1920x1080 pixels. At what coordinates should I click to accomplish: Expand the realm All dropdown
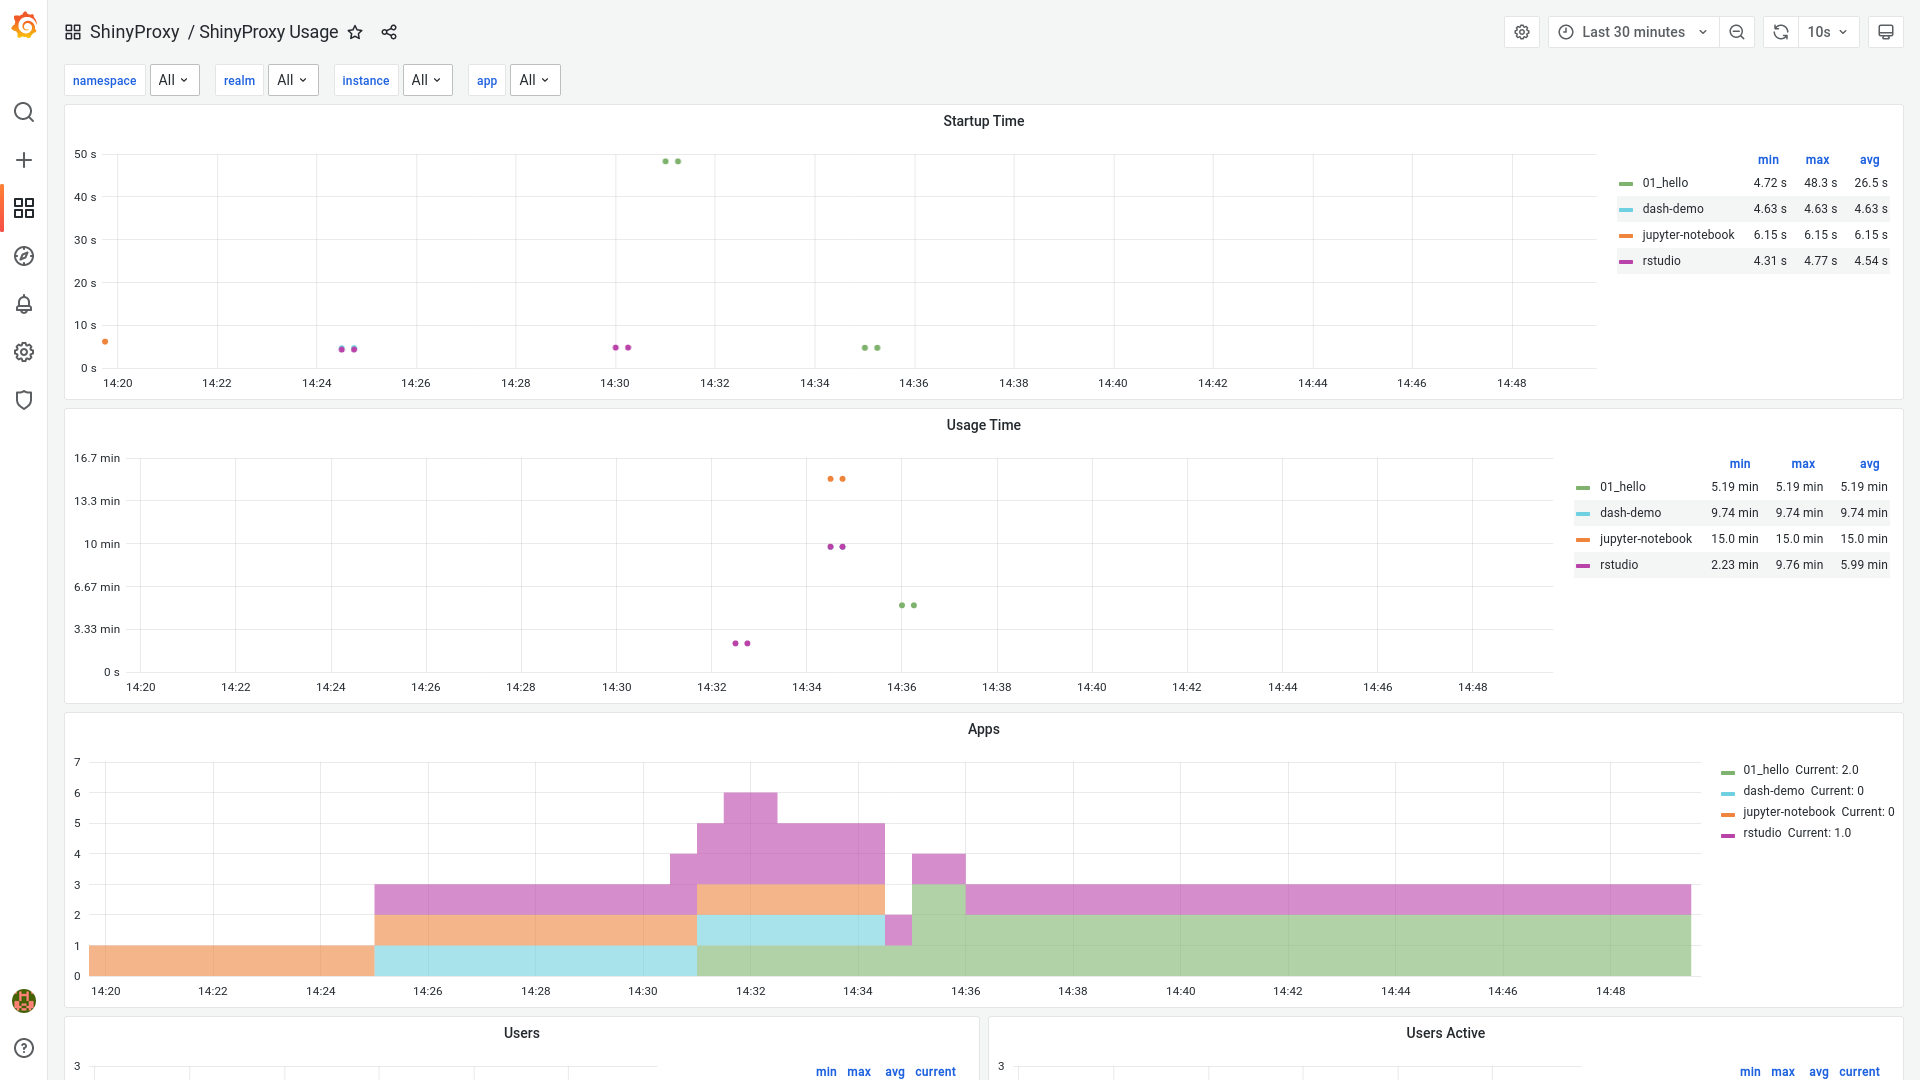pyautogui.click(x=293, y=80)
